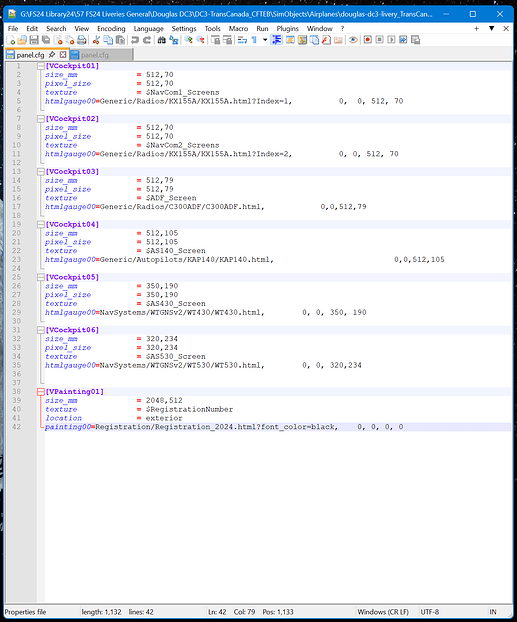The height and width of the screenshot is (622, 517).
Task: Open the question mark help menu
Action: point(342,29)
